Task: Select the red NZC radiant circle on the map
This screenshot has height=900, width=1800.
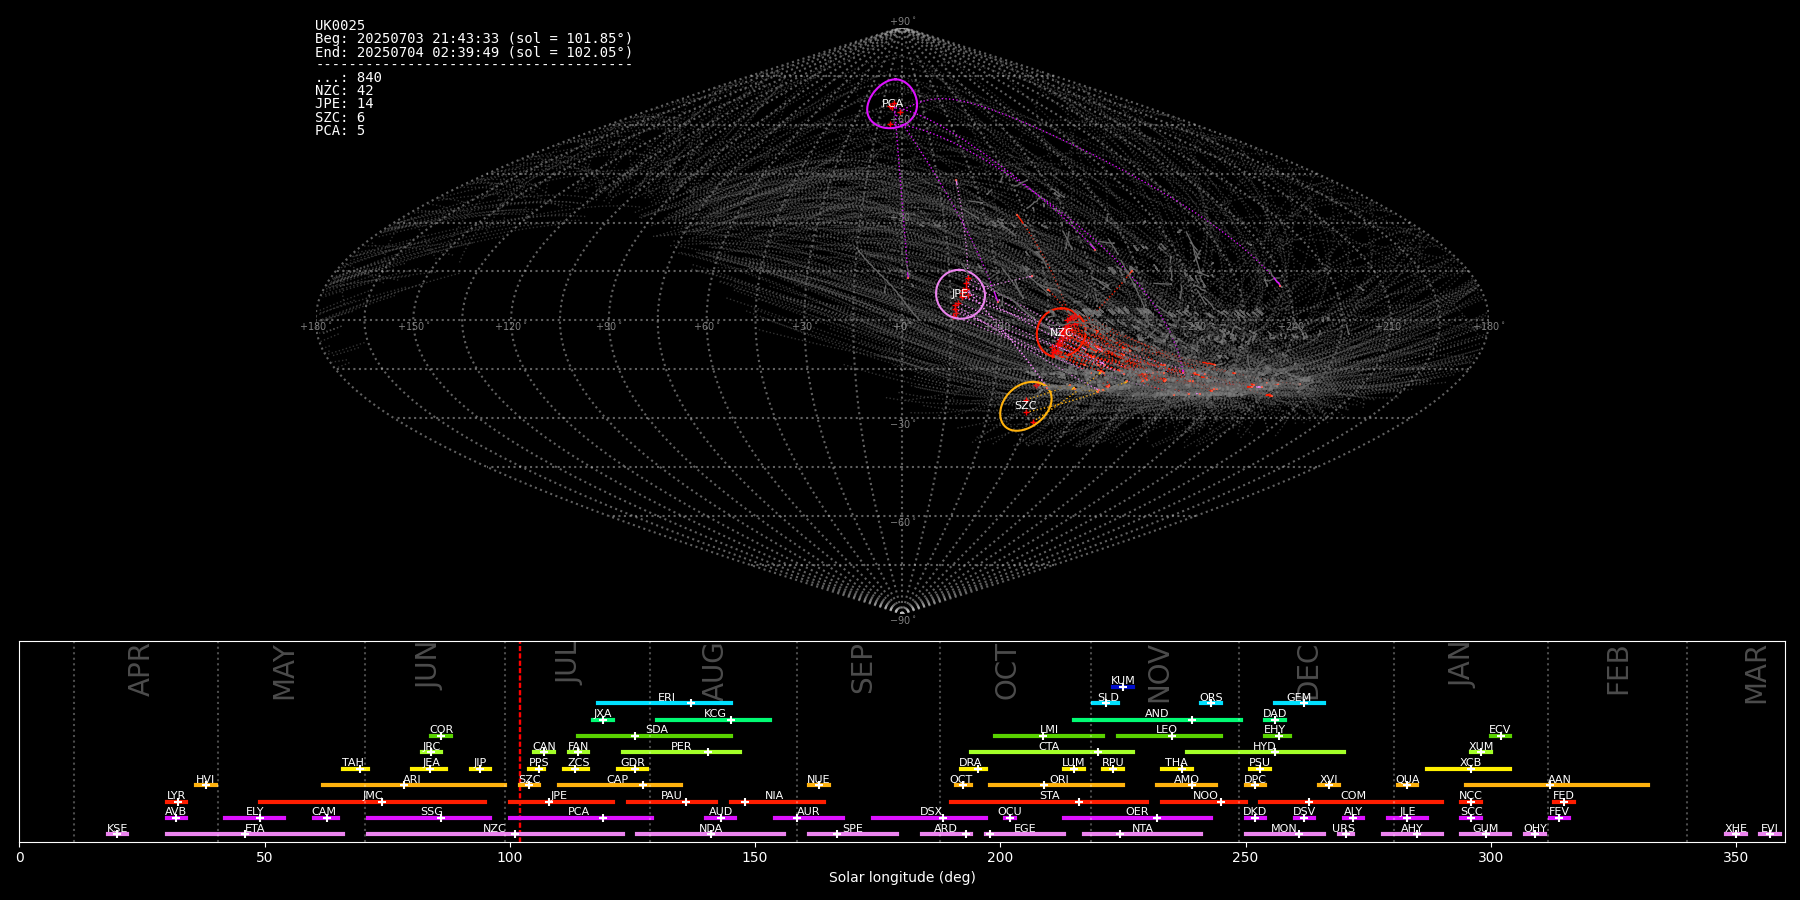Action: click(1061, 333)
